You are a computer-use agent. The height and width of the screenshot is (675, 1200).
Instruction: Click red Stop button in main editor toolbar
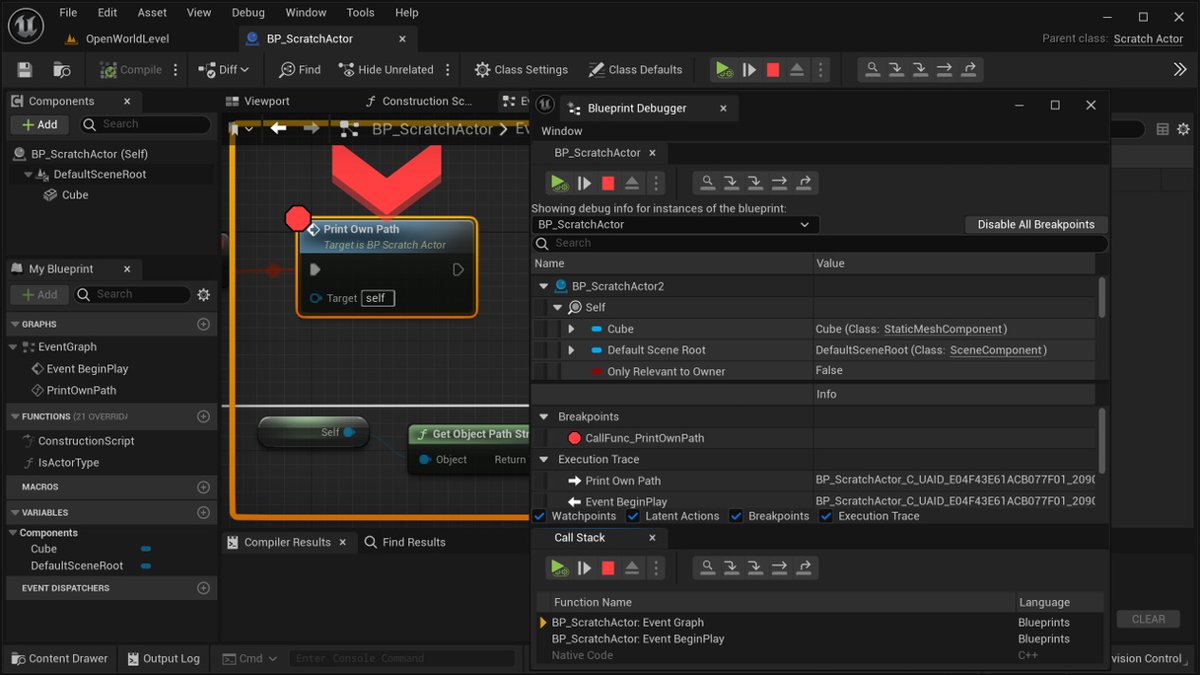773,70
